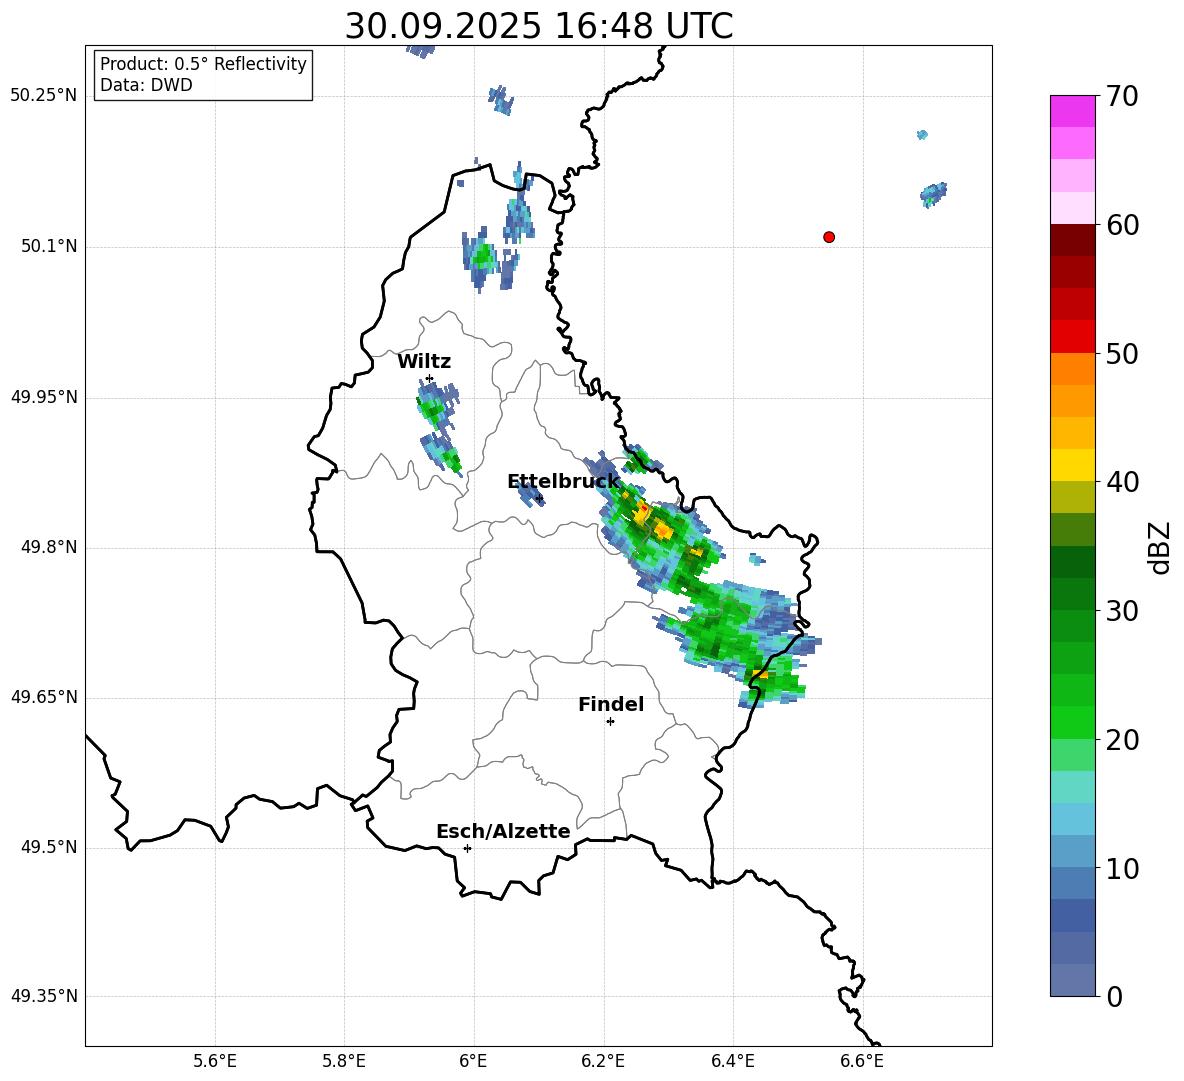Click the Wiltz city label
Viewport: 1184px width, 1081px height.
[424, 362]
